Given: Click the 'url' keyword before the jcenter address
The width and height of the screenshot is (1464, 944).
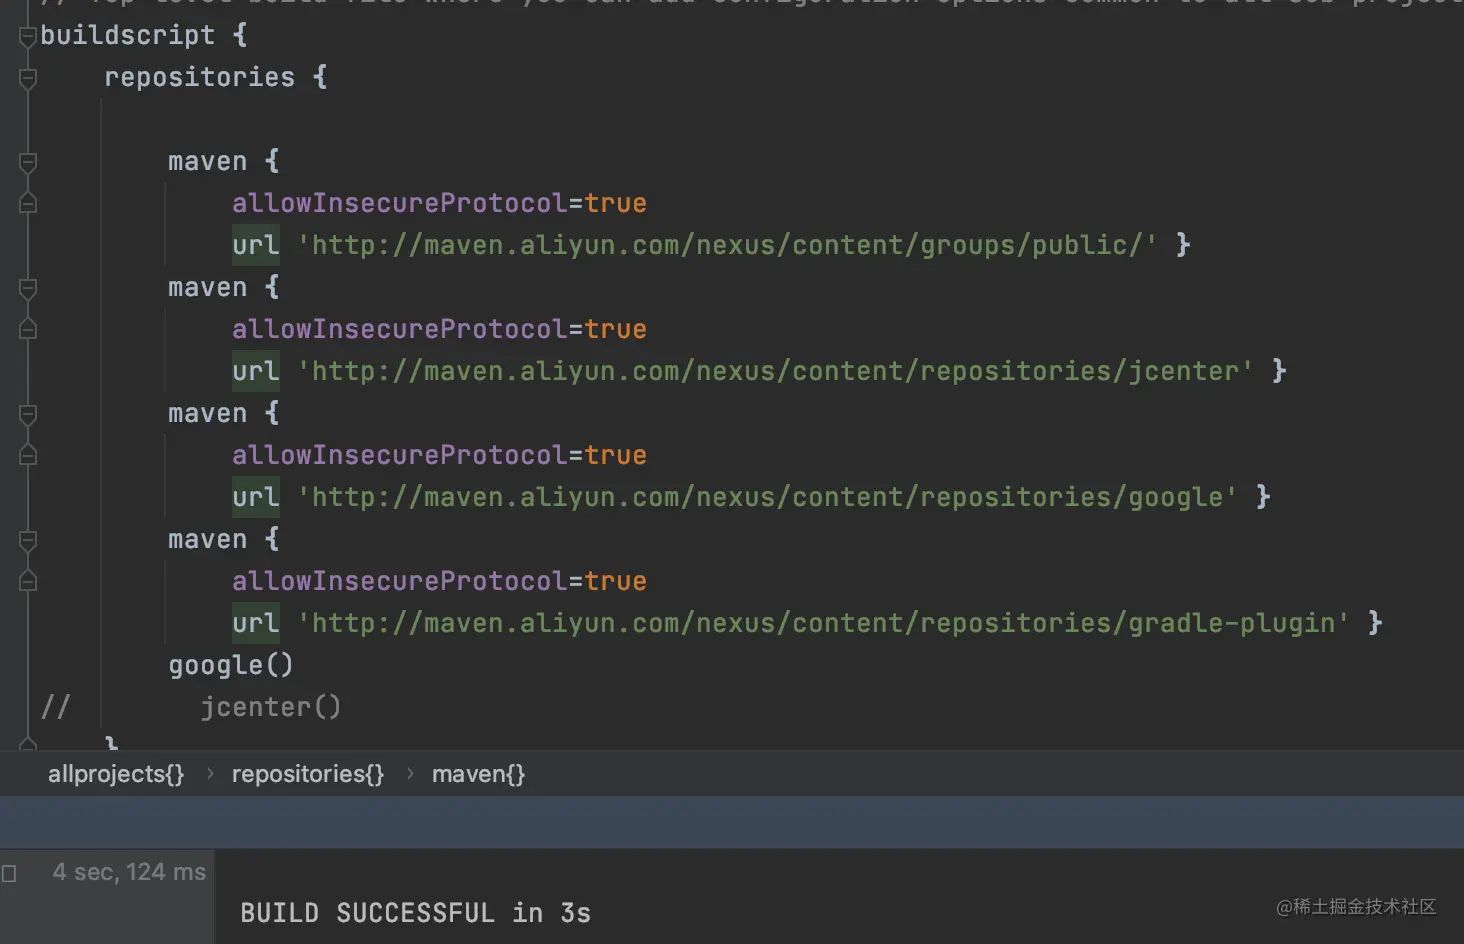Looking at the screenshot, I should pos(256,371).
